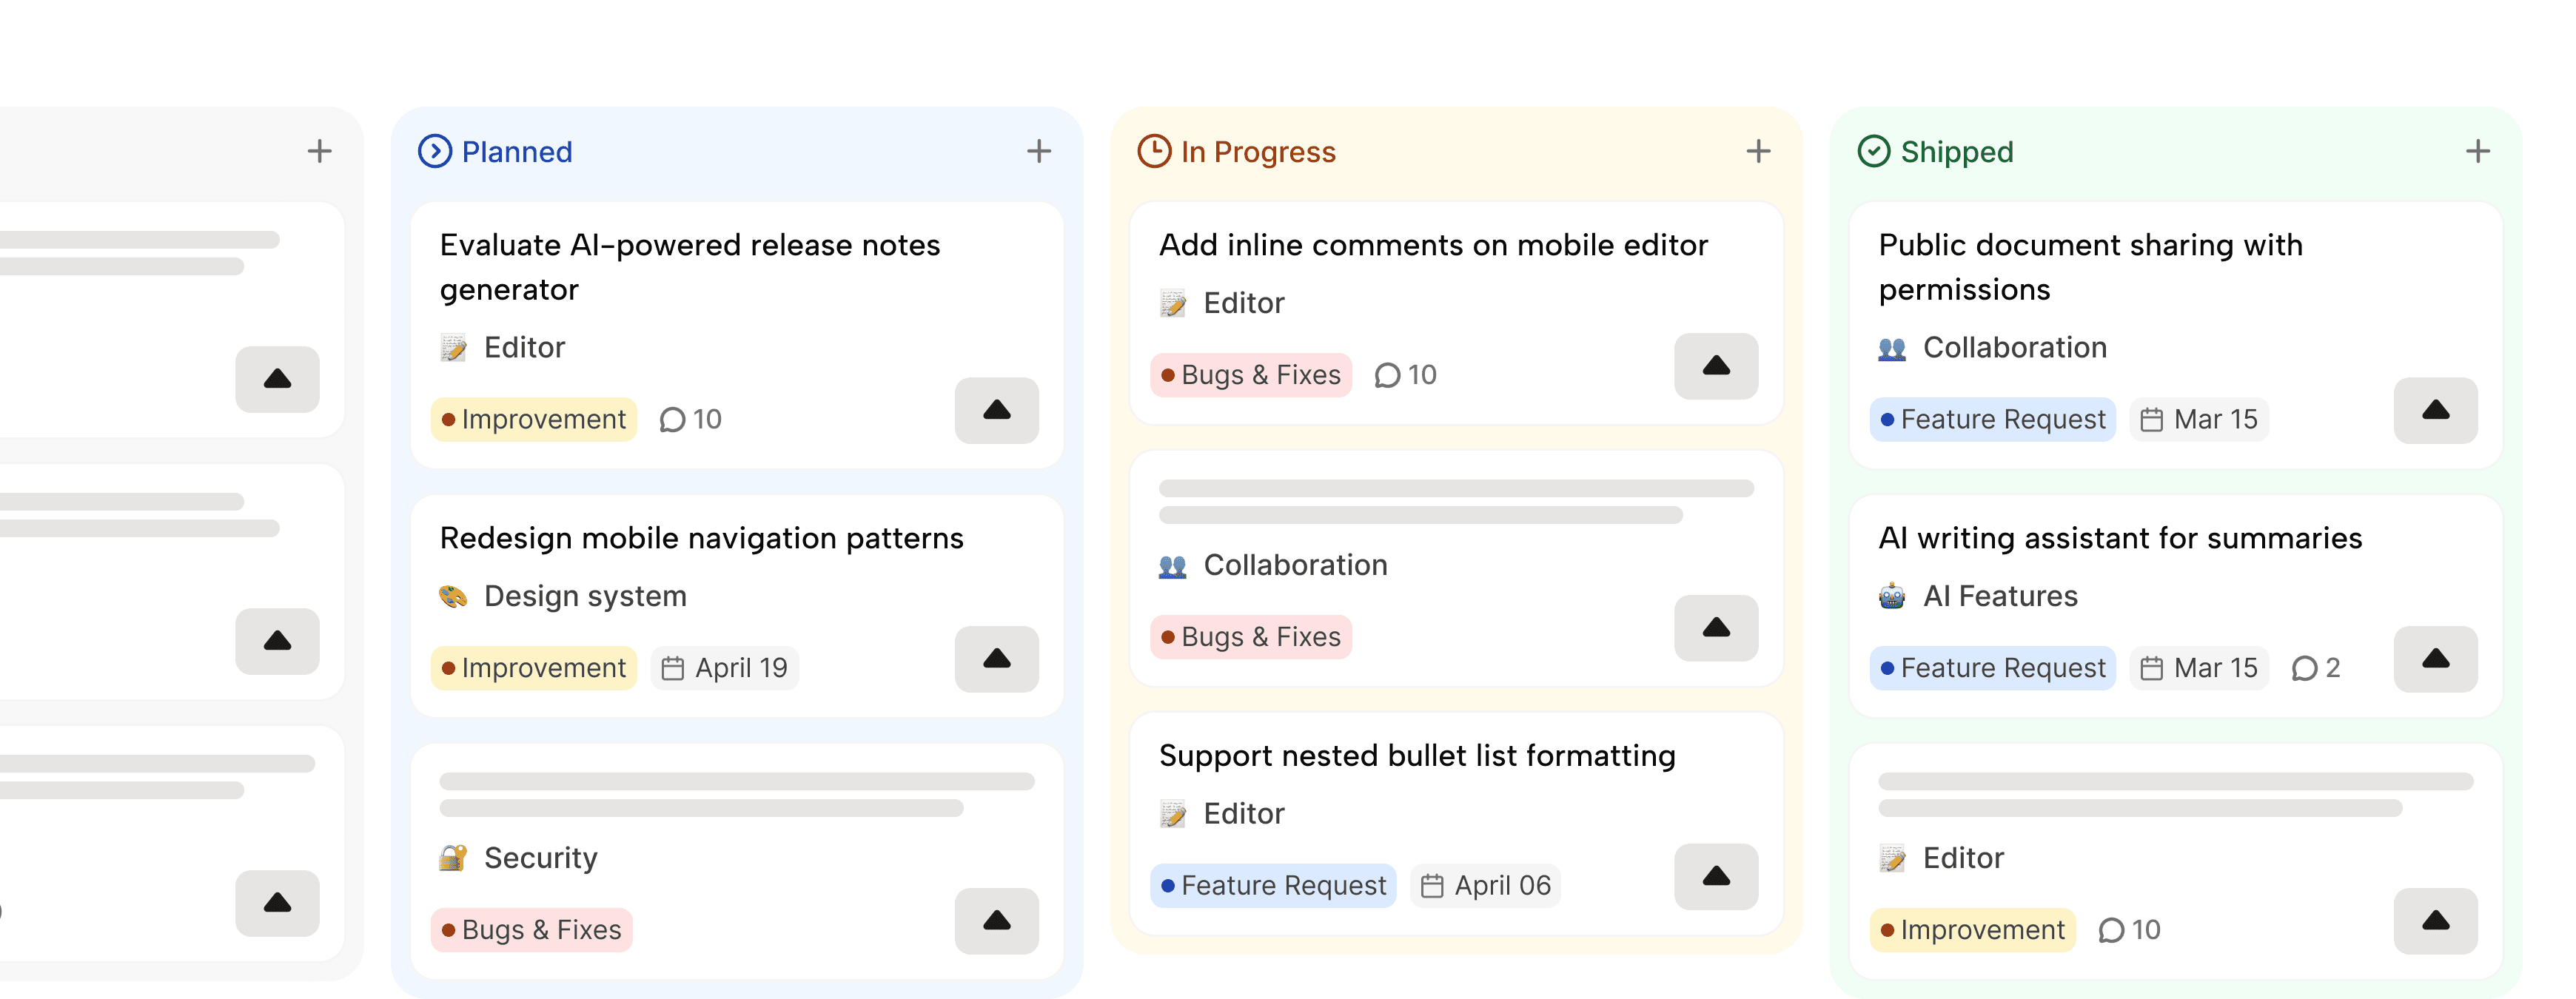2576x999 pixels.
Task: Upvote Redesign mobile navigation patterns card
Action: 996,659
